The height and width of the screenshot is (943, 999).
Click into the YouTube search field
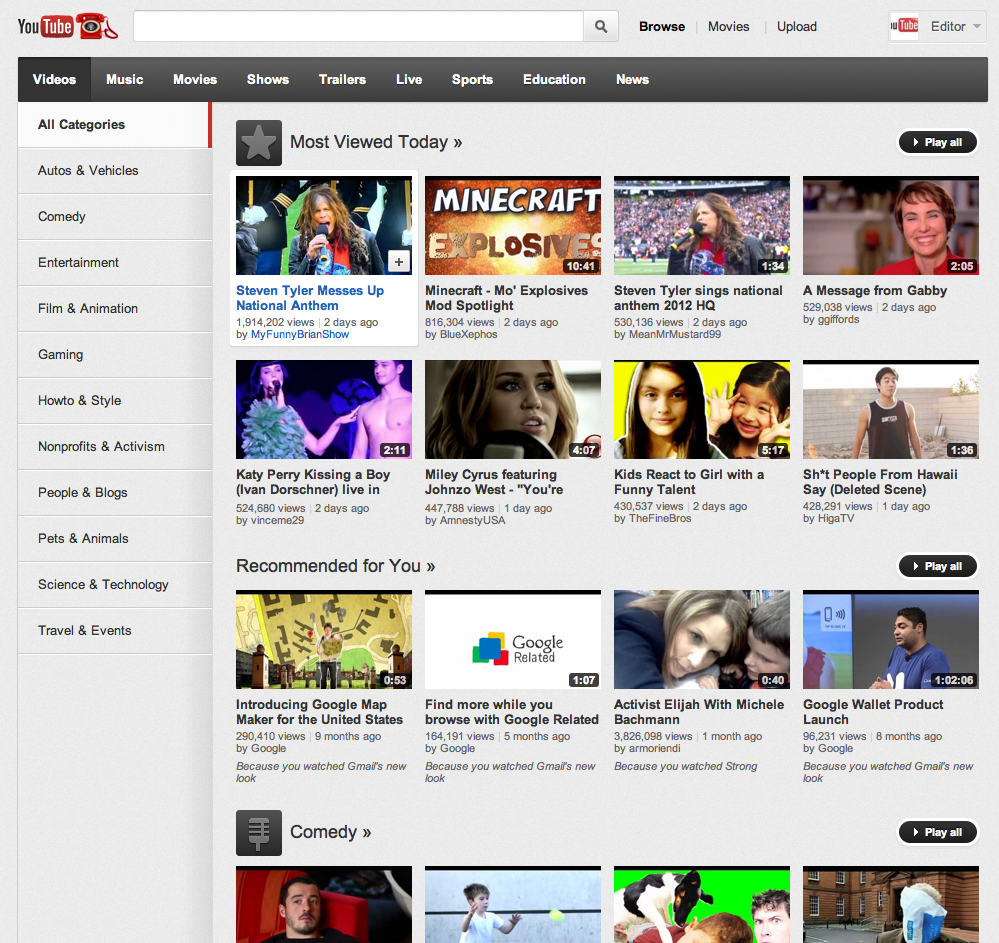(x=359, y=26)
